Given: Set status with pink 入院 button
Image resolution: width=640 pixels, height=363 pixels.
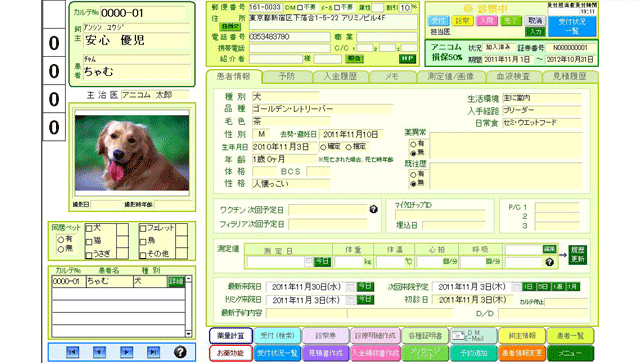Looking at the screenshot, I should tap(487, 20).
